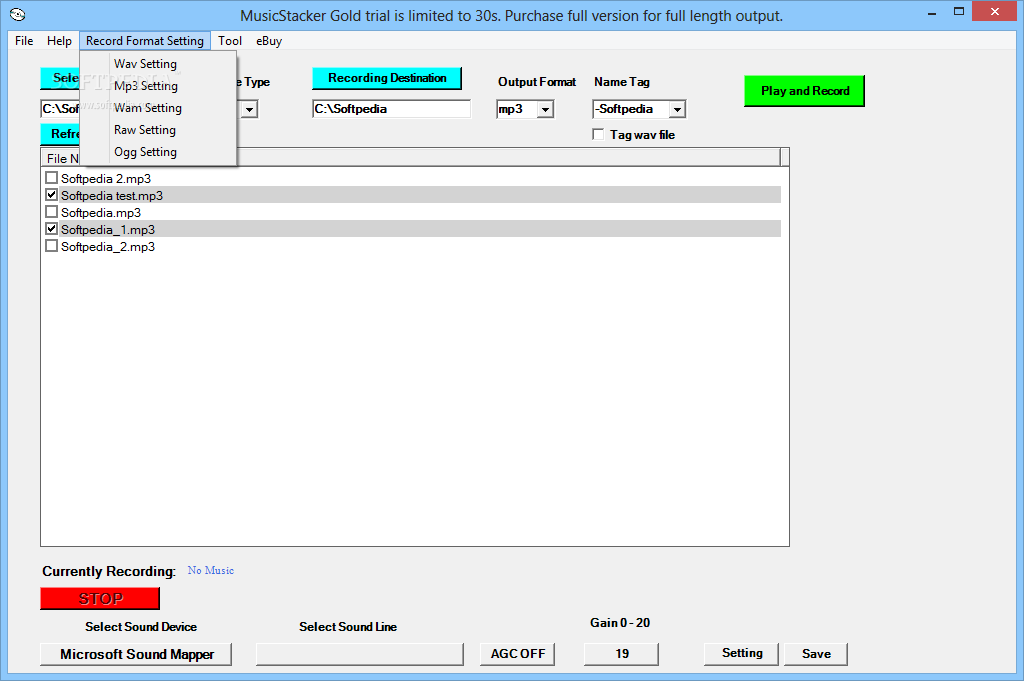The height and width of the screenshot is (681, 1024).
Task: Select the Softpedia_1.mp3 file name
Action: coord(108,229)
